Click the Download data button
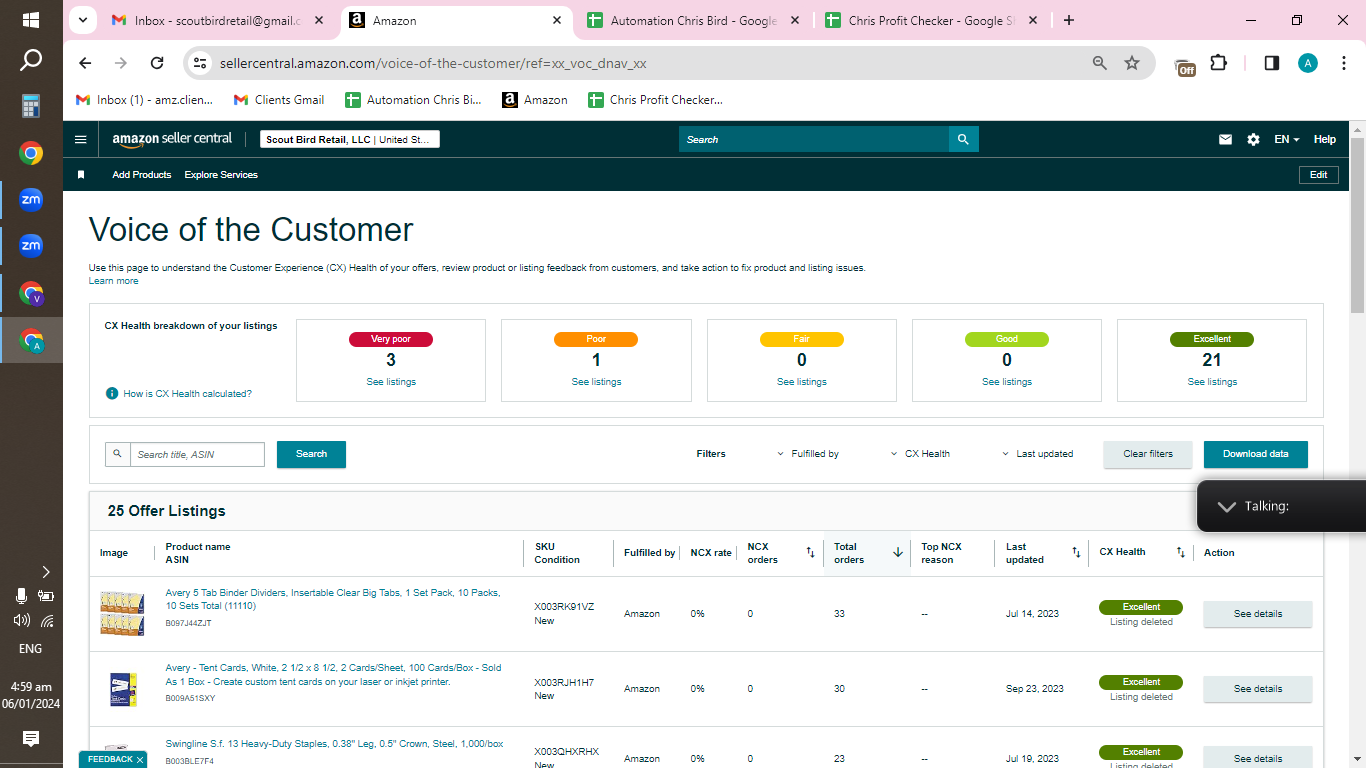 click(1256, 454)
